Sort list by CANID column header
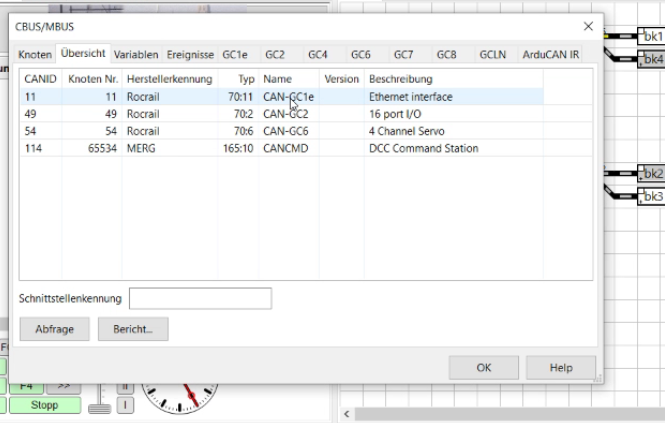The width and height of the screenshot is (665, 423). [40, 78]
